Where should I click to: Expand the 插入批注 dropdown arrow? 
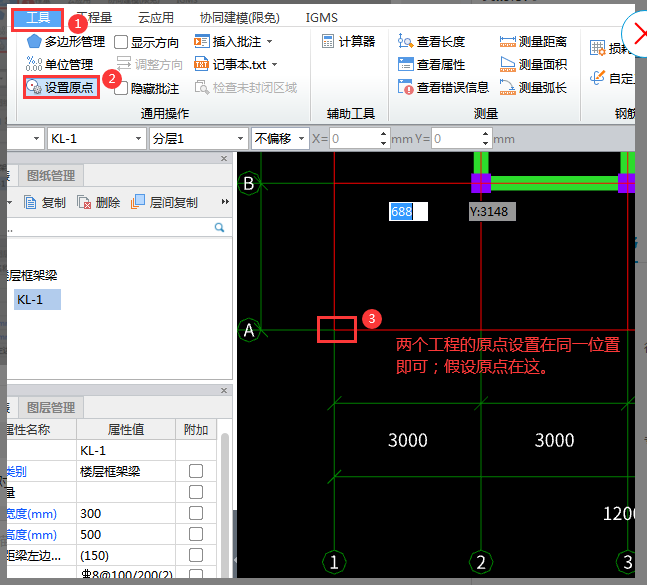click(270, 41)
